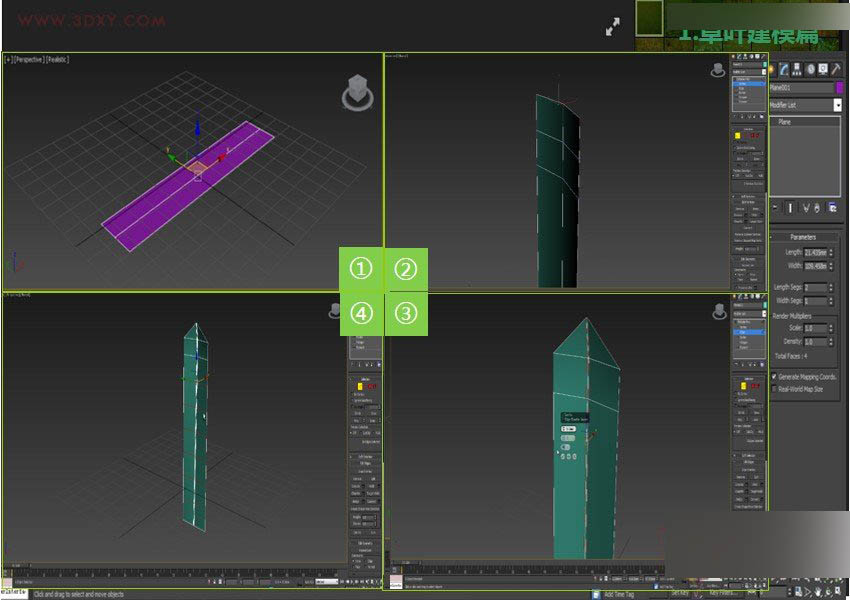
Task: Click the Set Key button
Action: tap(679, 592)
